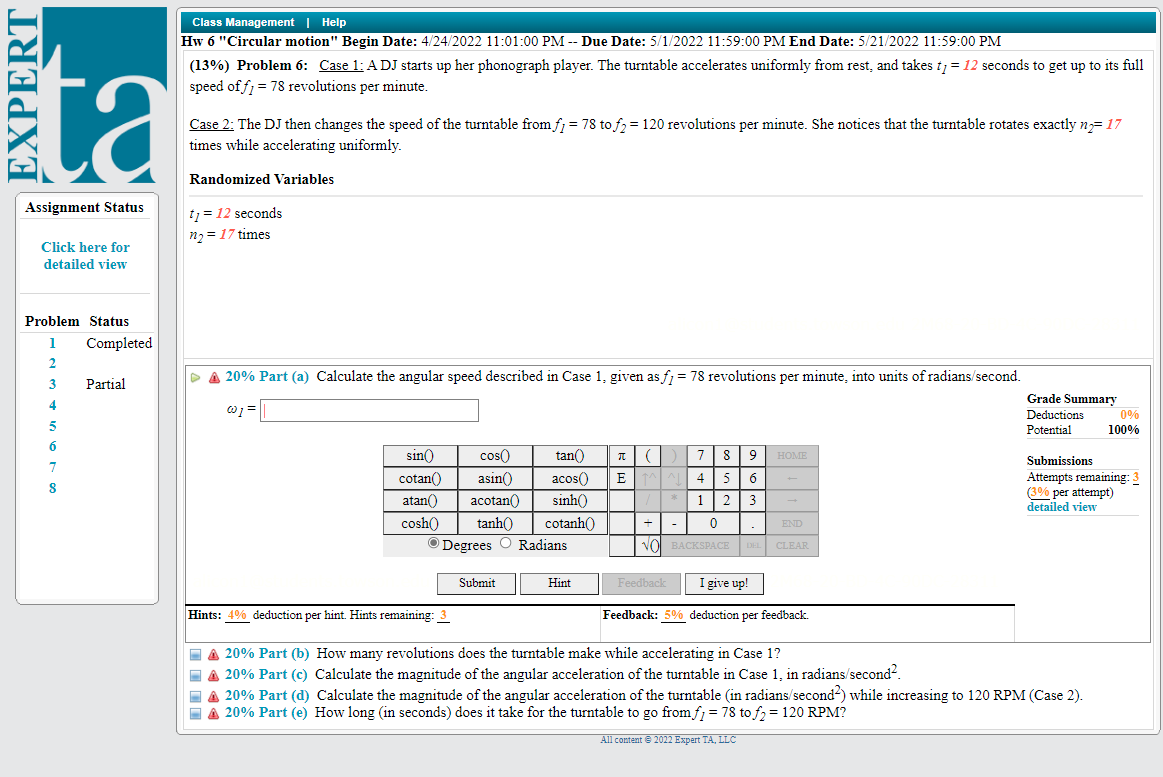Image resolution: width=1163 pixels, height=777 pixels.
Task: Click the green arrow next to Part (a)
Action: pyautogui.click(x=196, y=376)
